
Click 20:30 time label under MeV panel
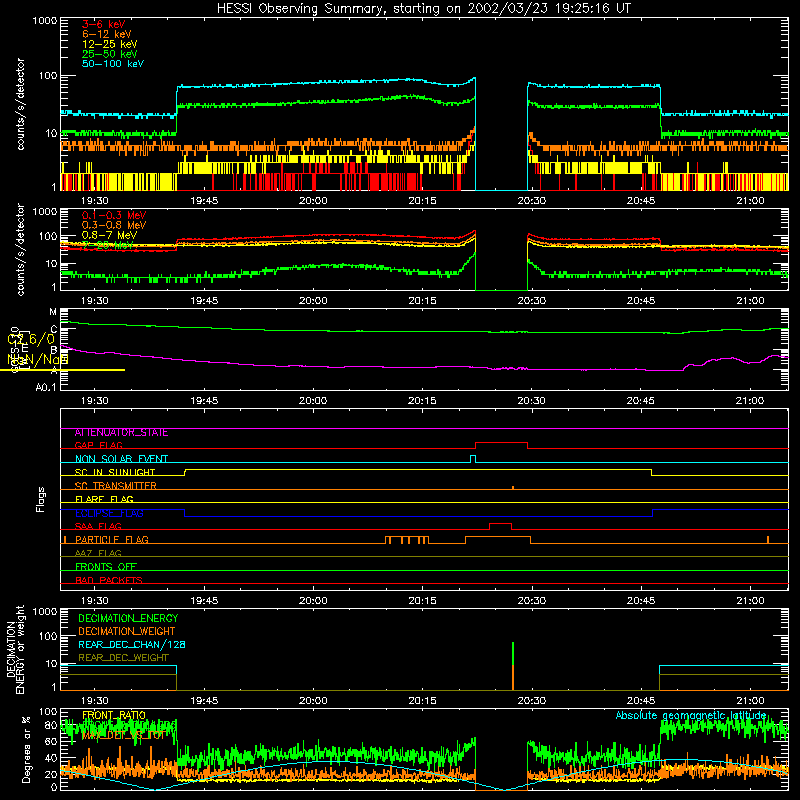(532, 301)
